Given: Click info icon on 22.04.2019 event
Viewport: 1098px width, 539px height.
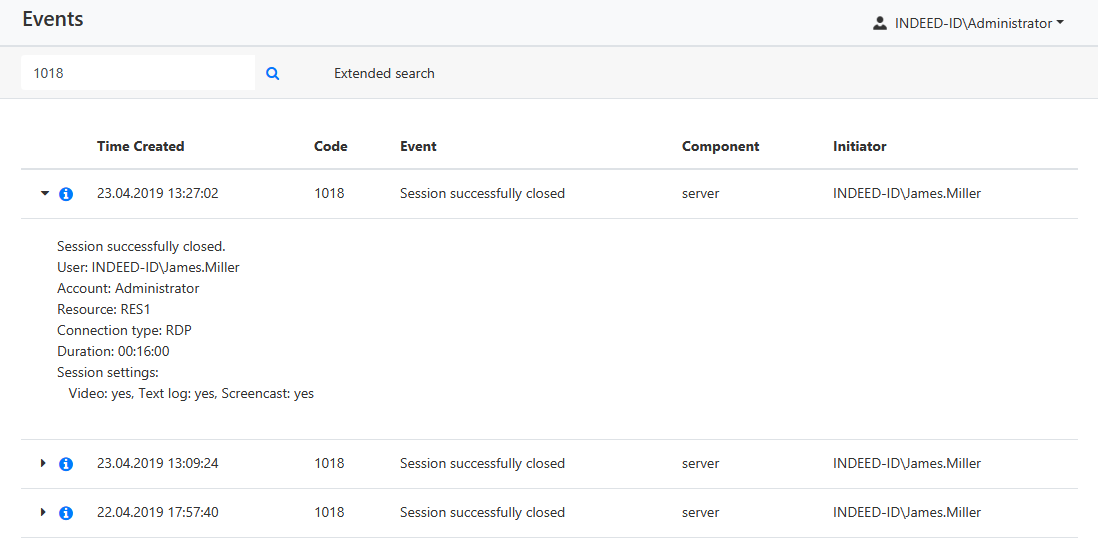Looking at the screenshot, I should [66, 513].
